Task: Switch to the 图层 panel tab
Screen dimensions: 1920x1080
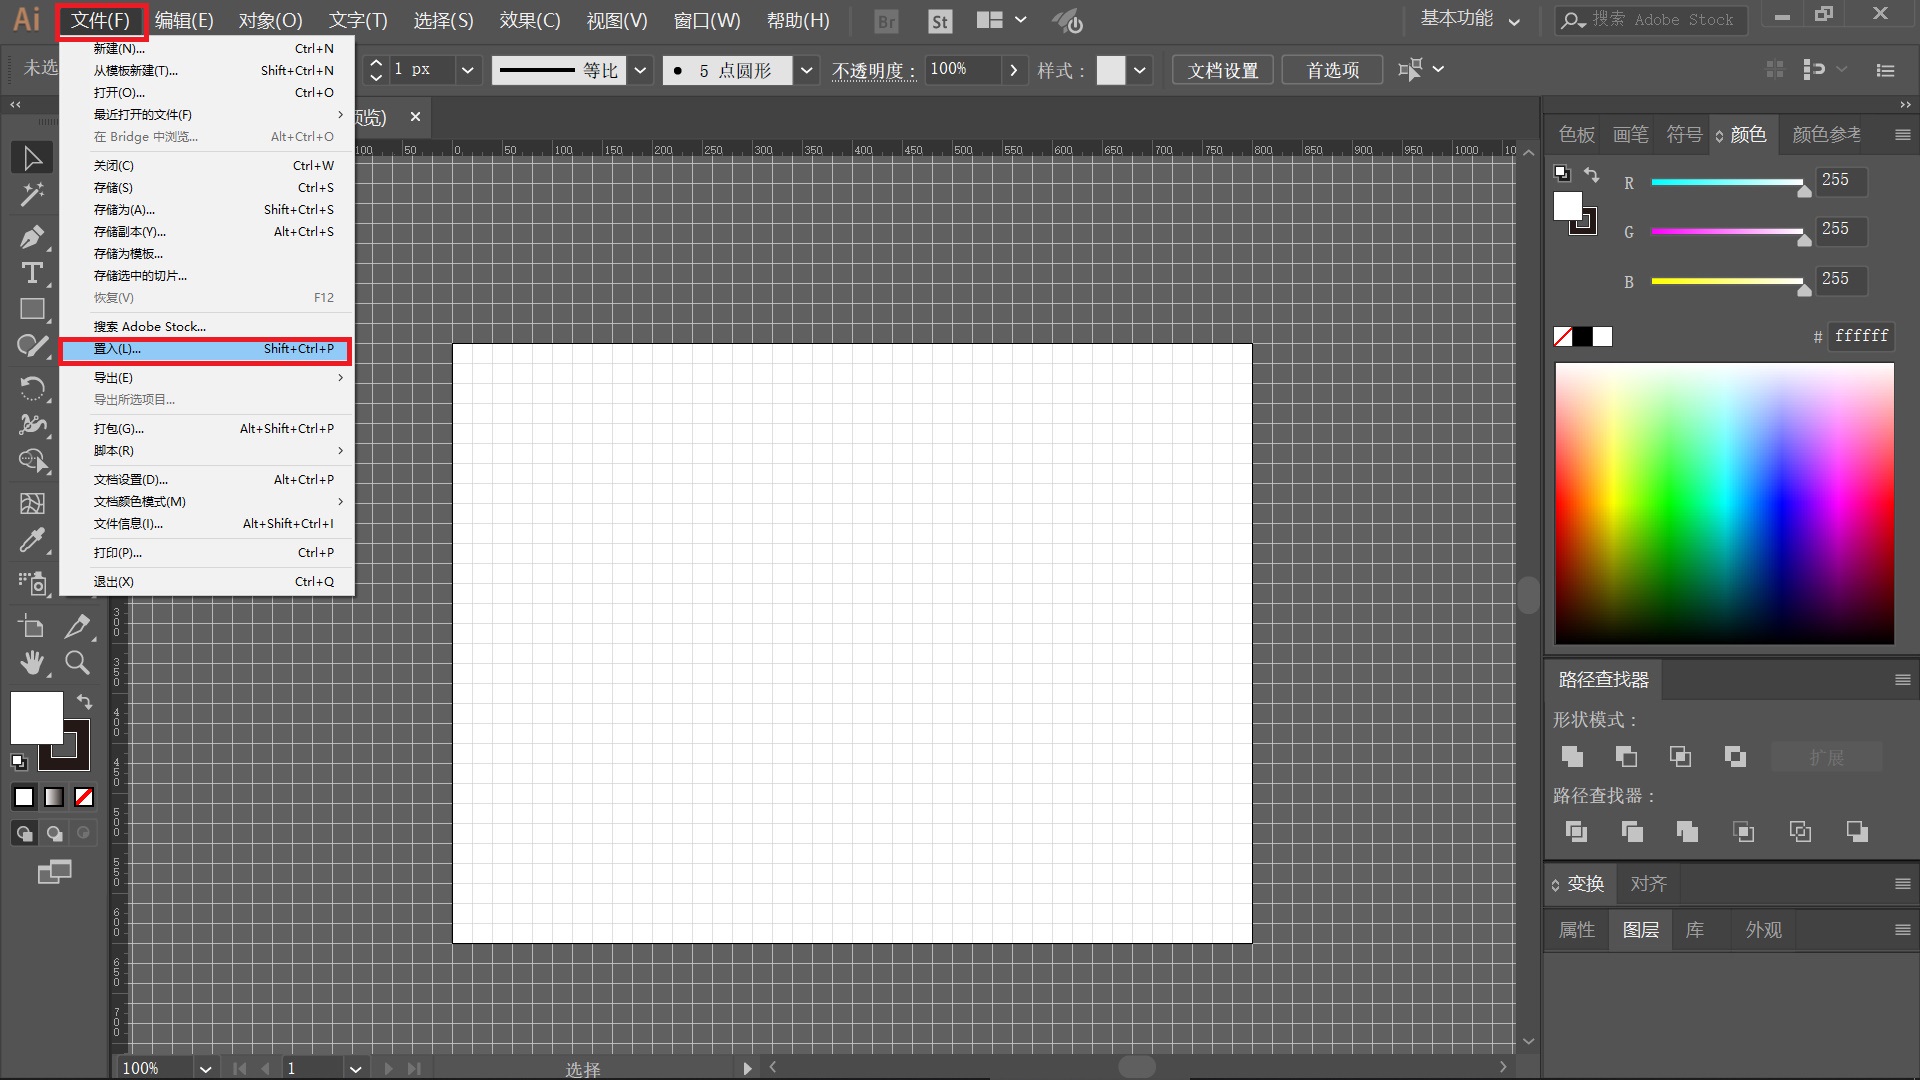Action: (1640, 930)
